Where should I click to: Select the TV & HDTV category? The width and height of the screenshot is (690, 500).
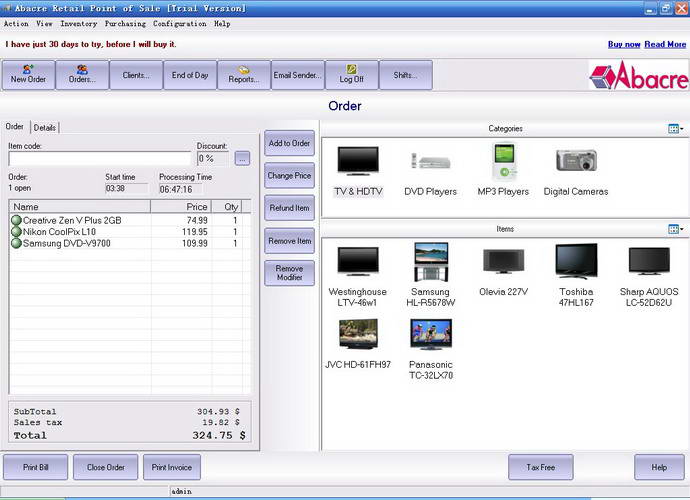click(358, 170)
